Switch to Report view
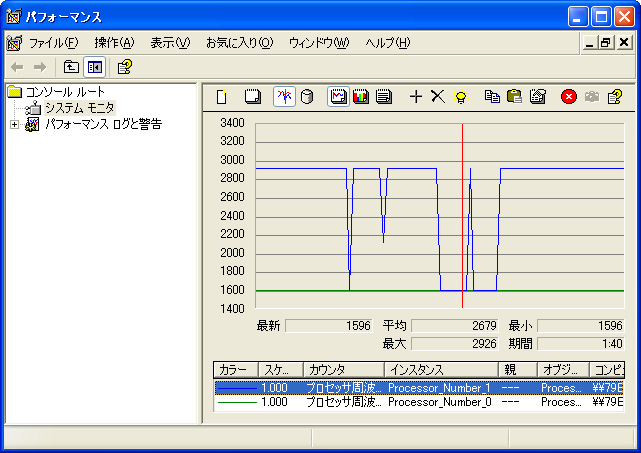This screenshot has width=641, height=453. (x=383, y=97)
